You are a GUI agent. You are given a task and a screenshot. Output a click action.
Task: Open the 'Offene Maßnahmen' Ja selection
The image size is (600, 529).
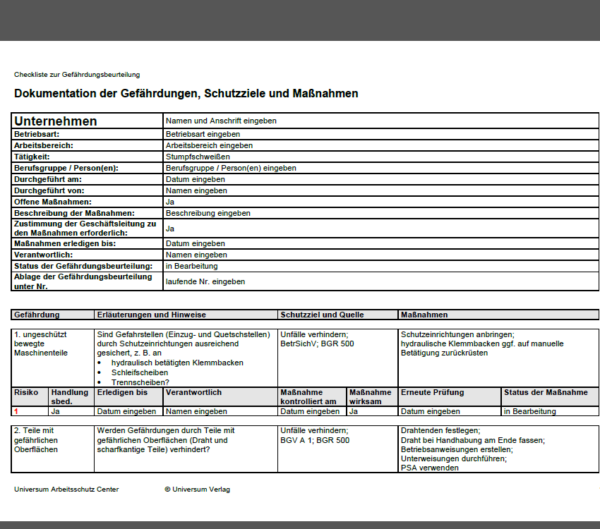pos(381,202)
